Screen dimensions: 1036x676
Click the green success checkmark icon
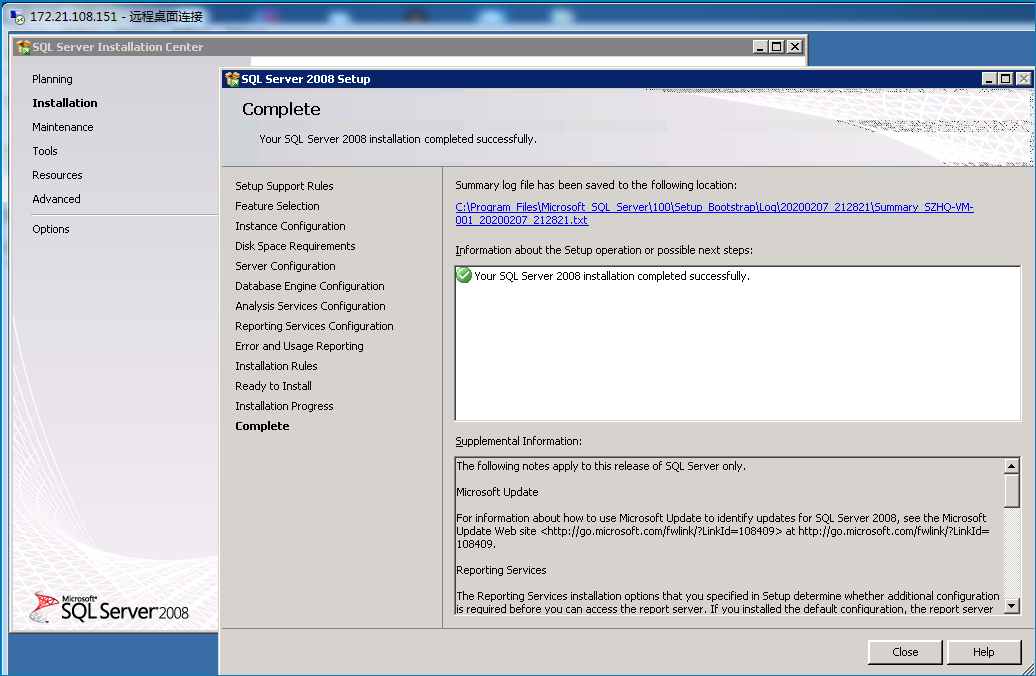coord(464,276)
